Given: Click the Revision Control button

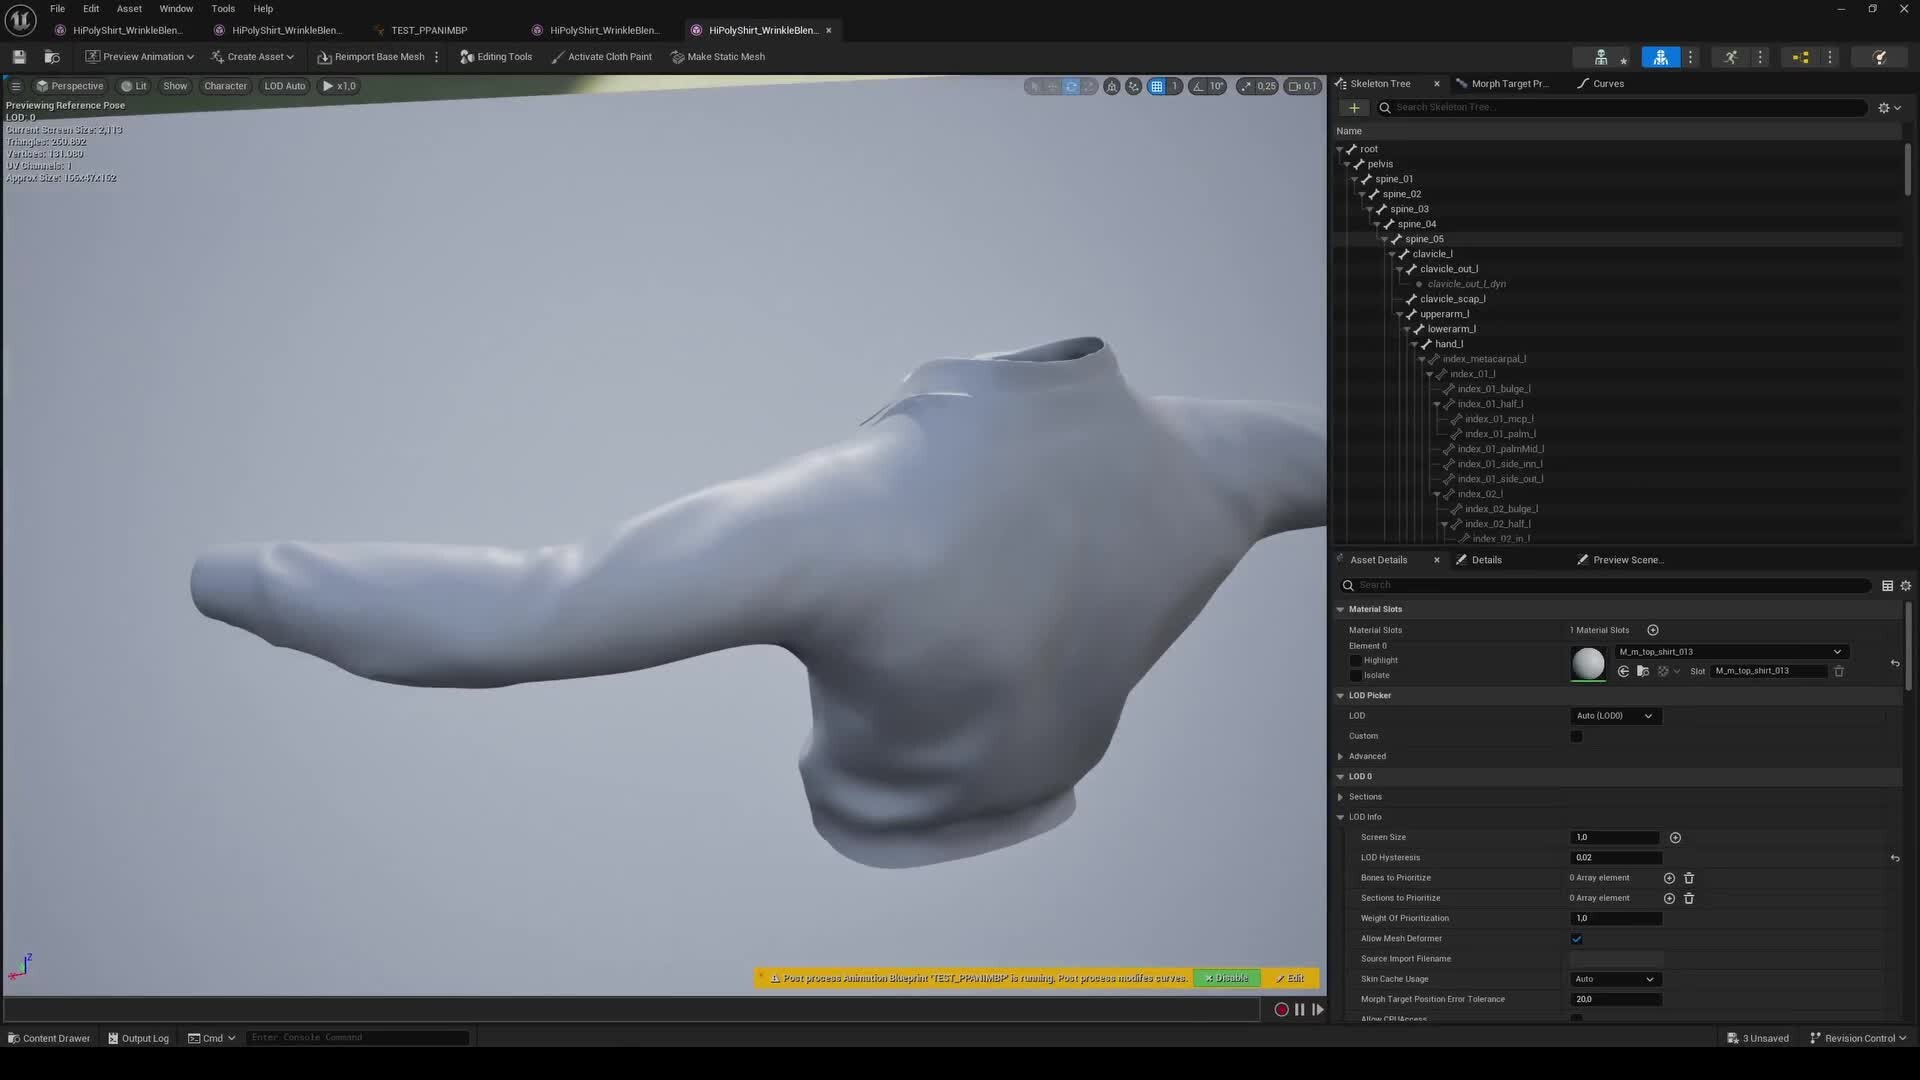Looking at the screenshot, I should point(1858,1038).
